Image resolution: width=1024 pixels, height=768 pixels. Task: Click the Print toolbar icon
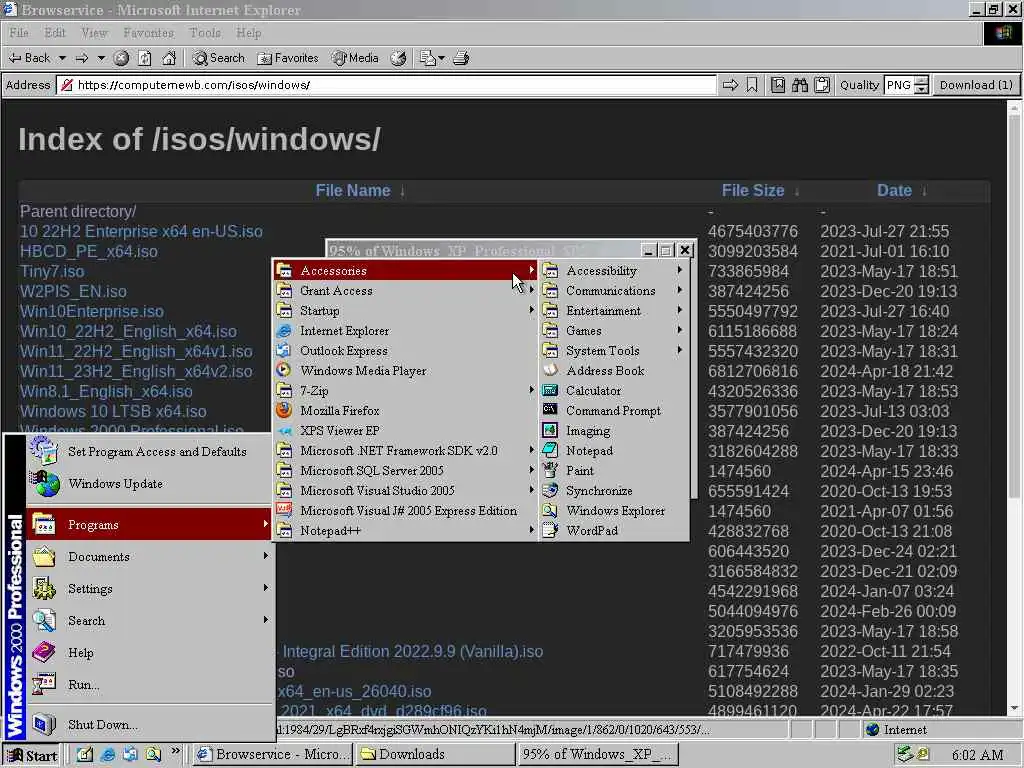[x=461, y=58]
